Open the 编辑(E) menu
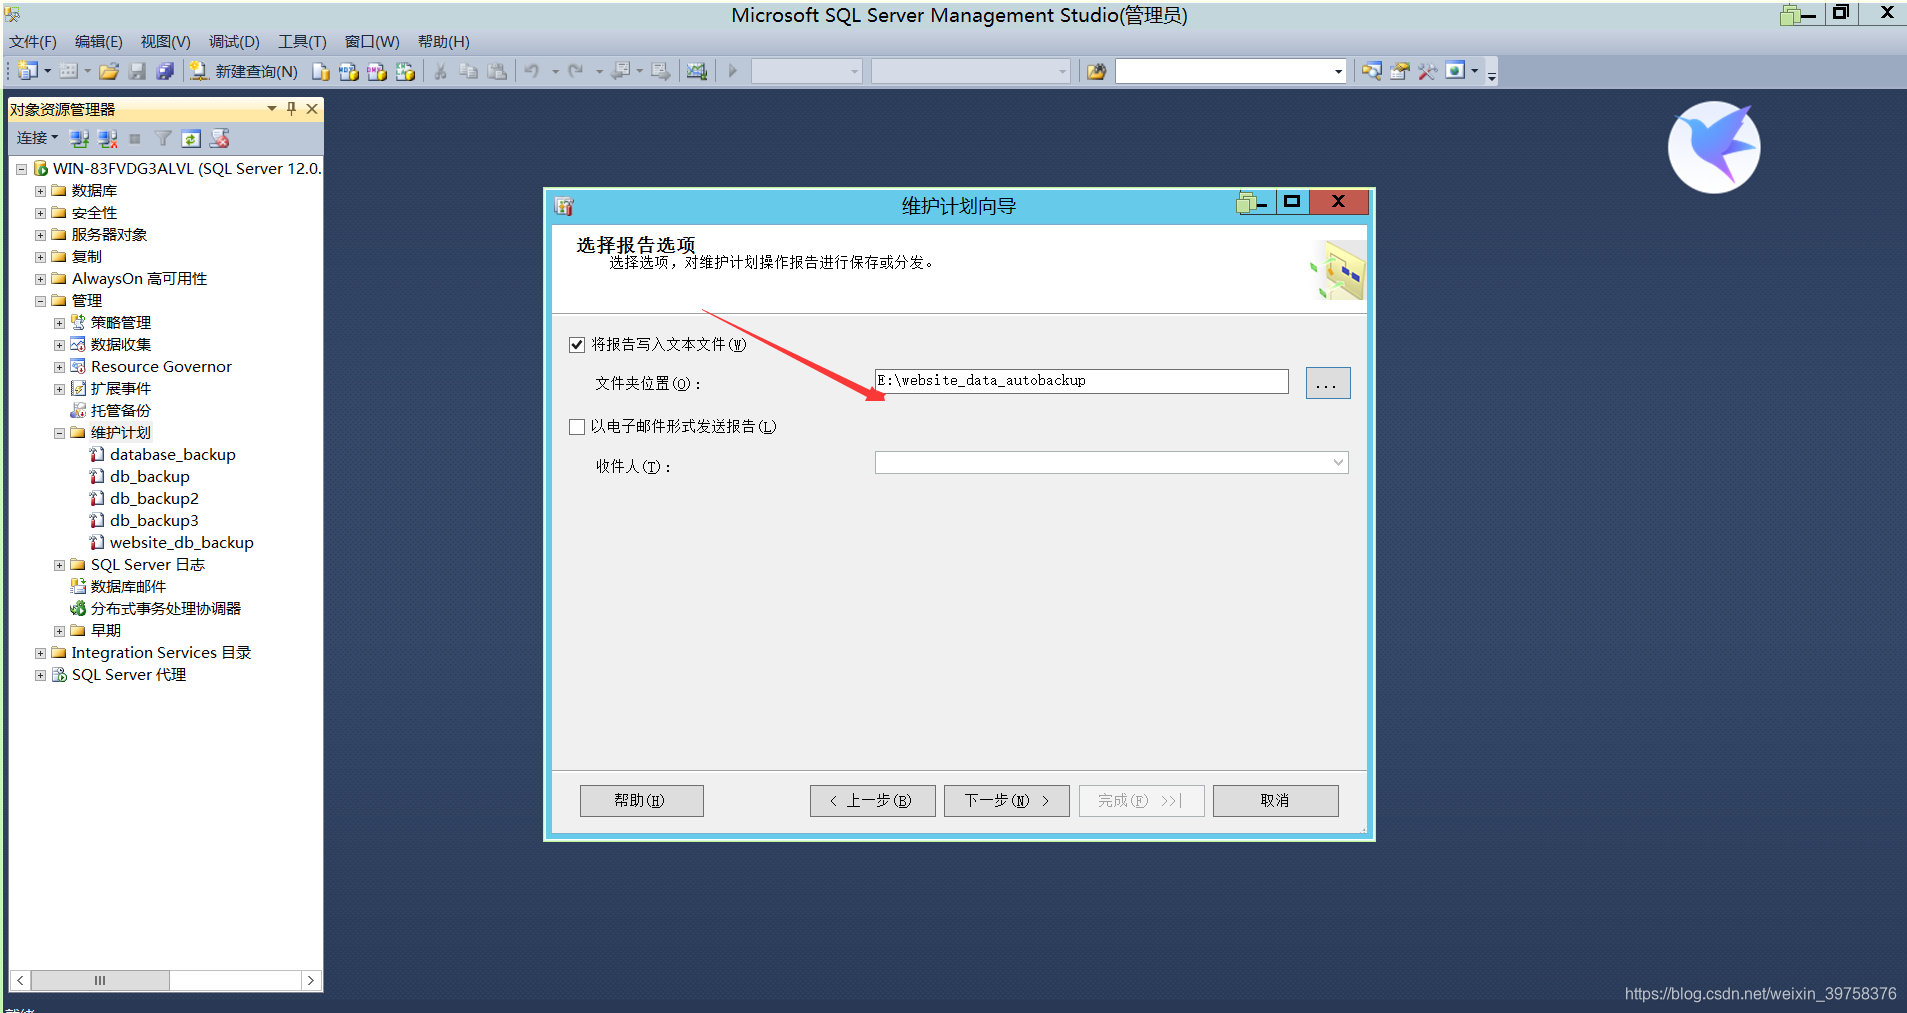Screen dimensions: 1907x1013 tap(99, 42)
